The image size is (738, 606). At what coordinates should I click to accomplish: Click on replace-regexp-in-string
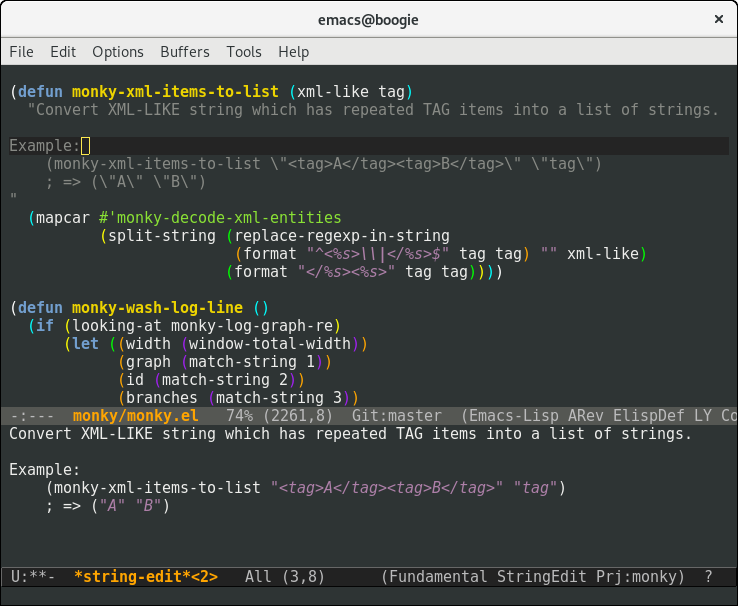[x=342, y=236]
